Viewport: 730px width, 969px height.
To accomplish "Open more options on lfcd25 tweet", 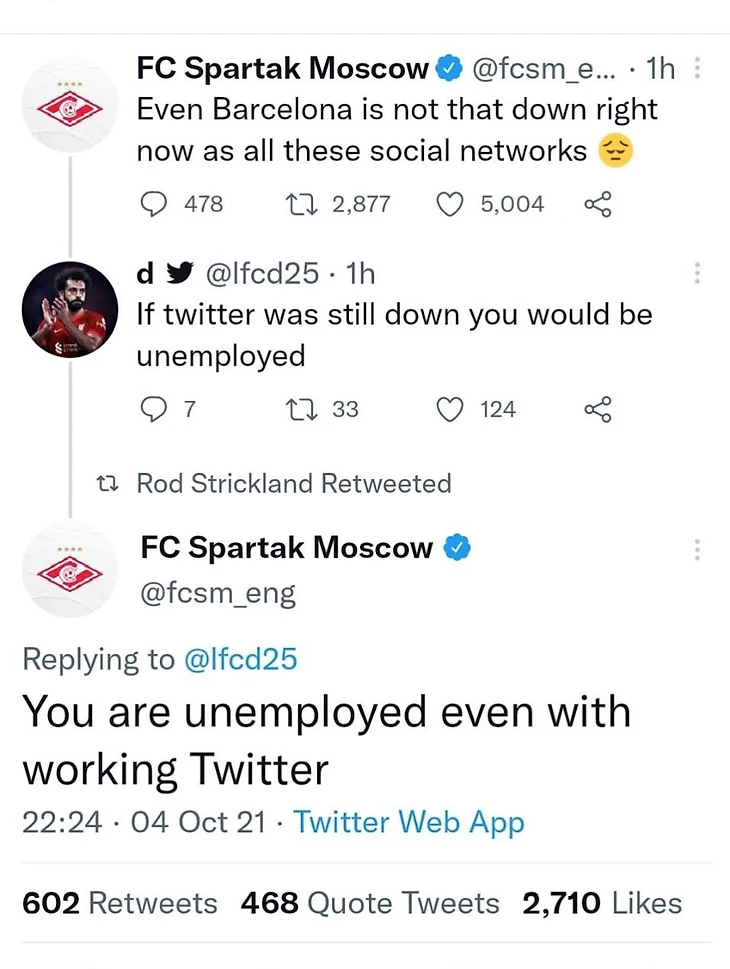I will click(x=697, y=272).
